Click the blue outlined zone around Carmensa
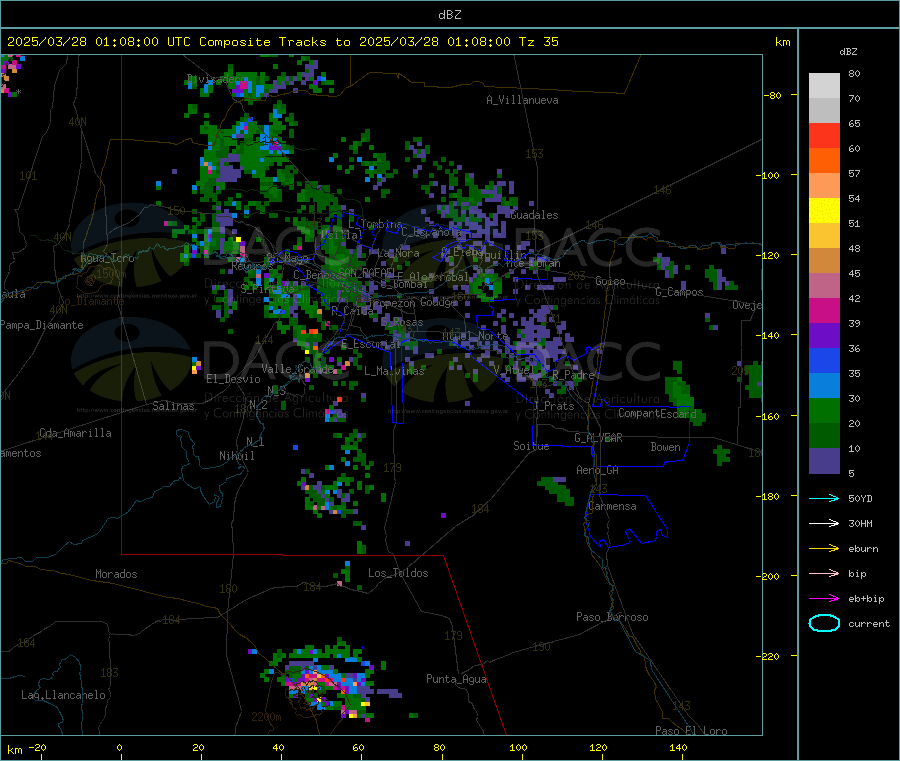The image size is (900, 761). coord(626,519)
